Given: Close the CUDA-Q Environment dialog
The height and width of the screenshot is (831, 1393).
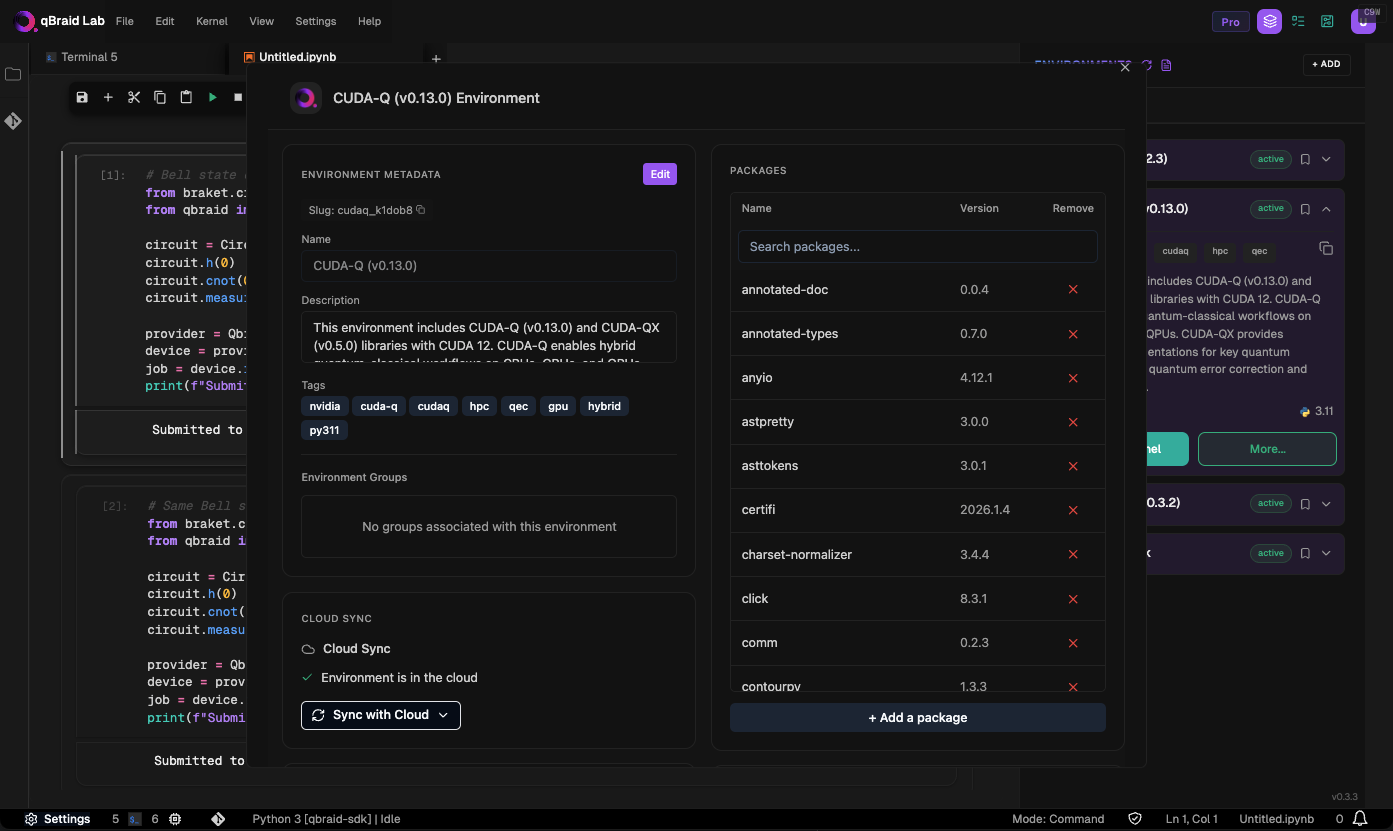Looking at the screenshot, I should (x=1125, y=68).
